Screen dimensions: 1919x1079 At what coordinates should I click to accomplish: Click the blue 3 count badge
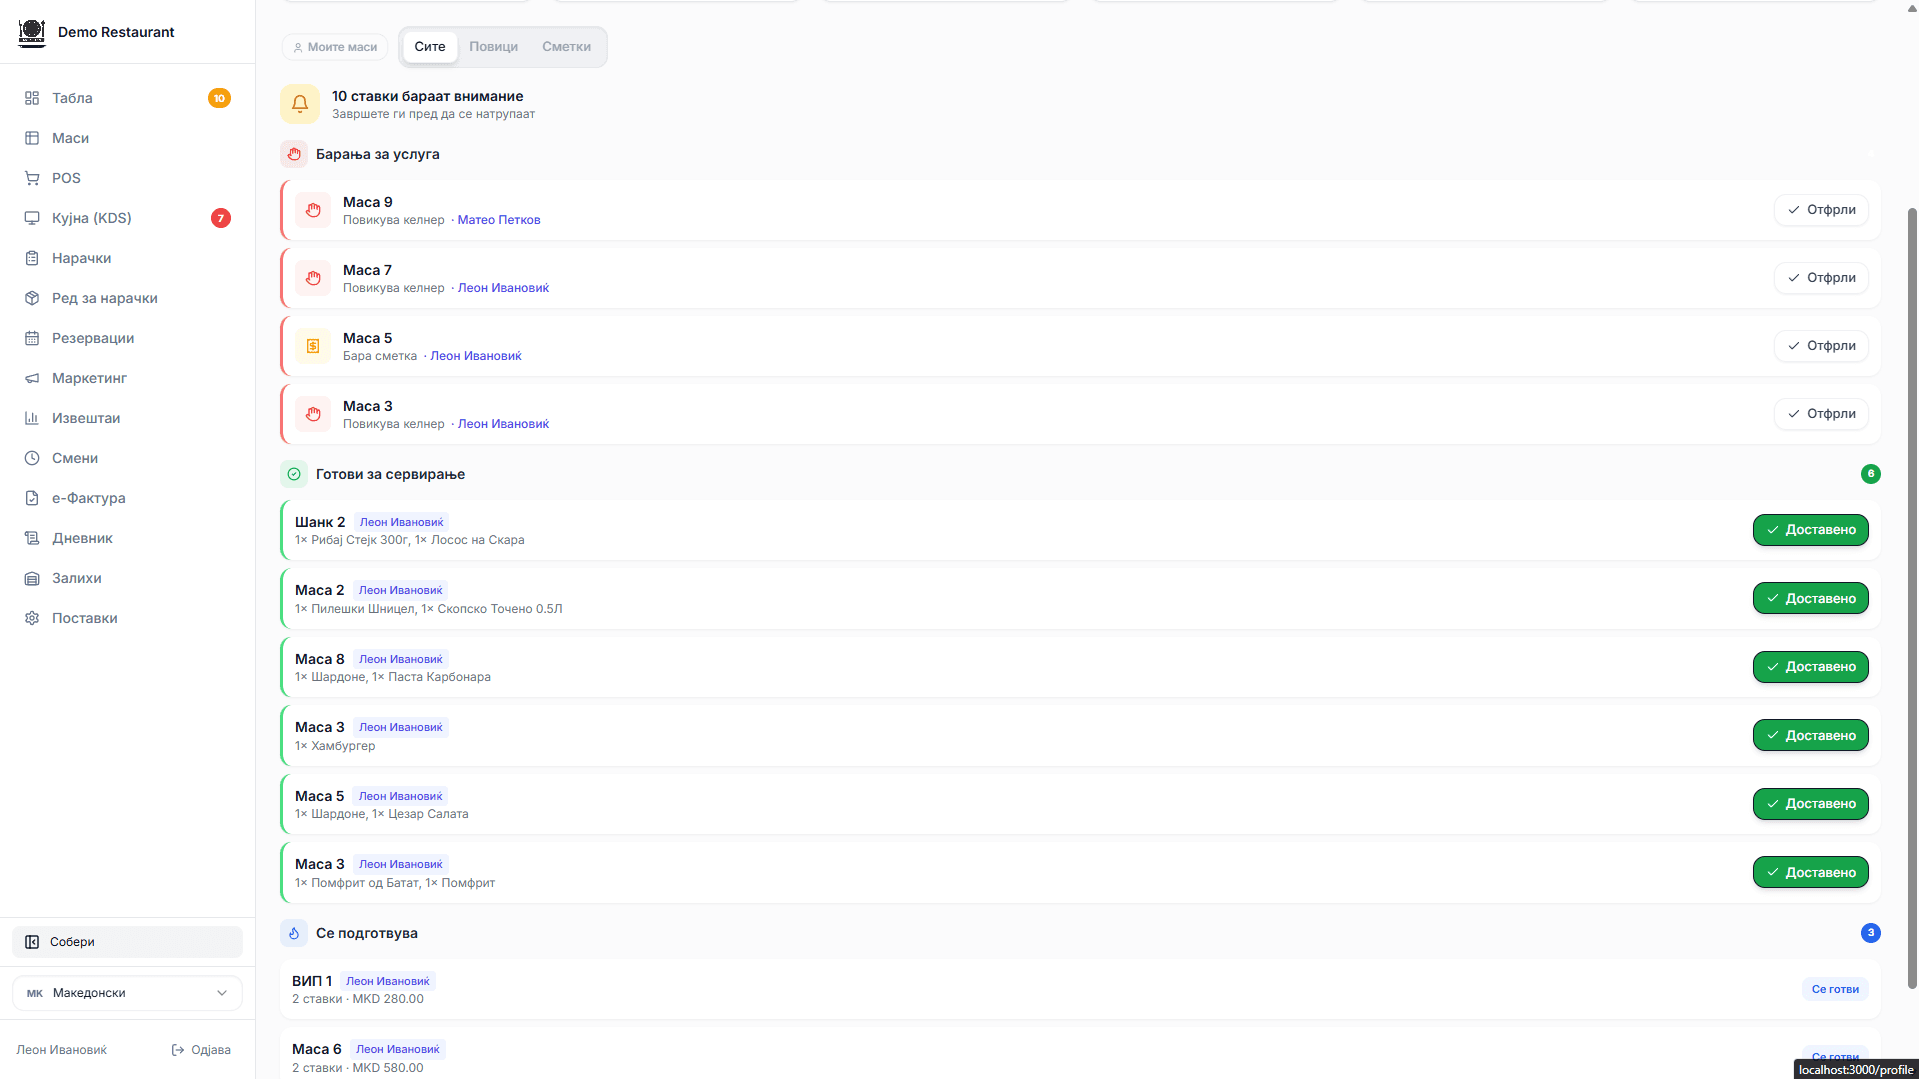1870,933
